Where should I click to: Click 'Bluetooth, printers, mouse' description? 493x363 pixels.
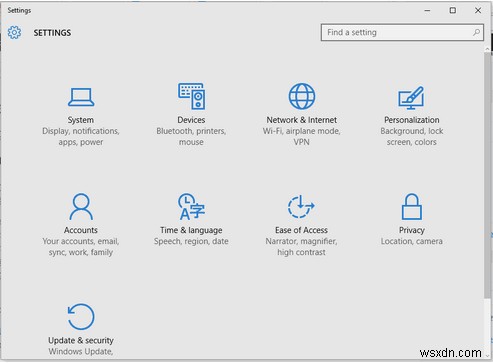(191, 137)
